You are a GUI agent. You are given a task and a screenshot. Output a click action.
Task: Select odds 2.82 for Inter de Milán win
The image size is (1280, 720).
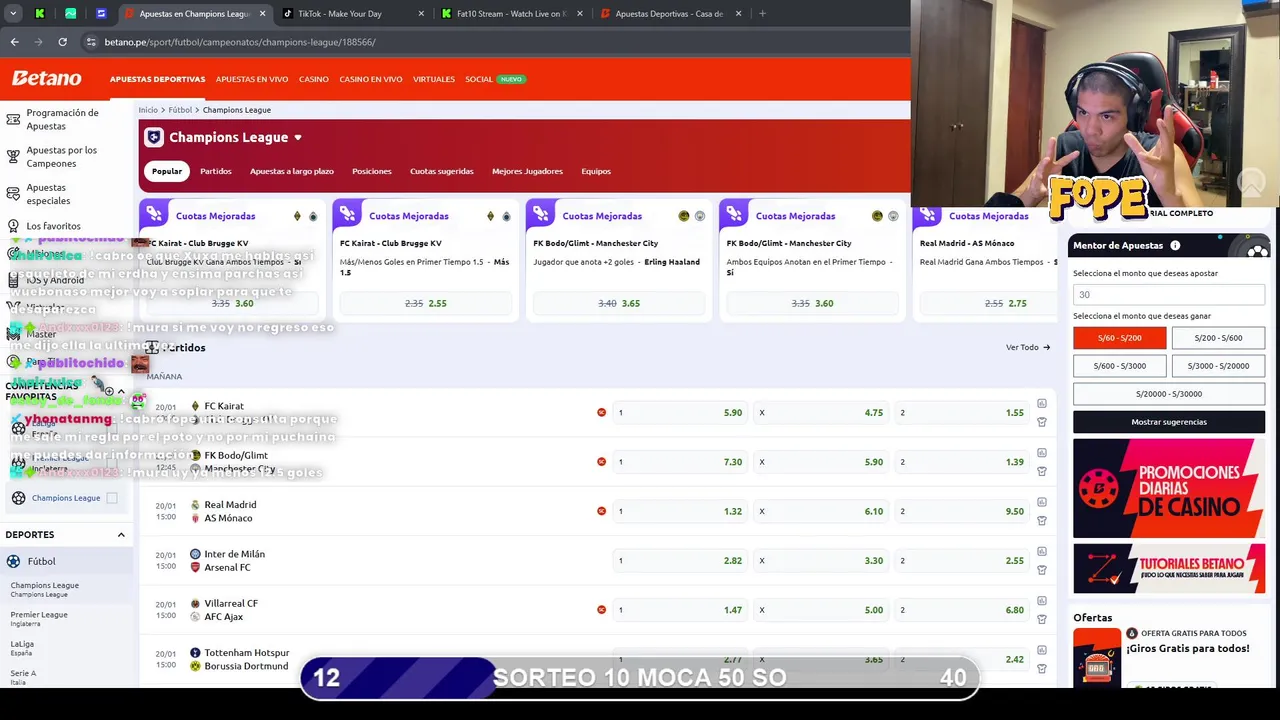click(x=681, y=560)
